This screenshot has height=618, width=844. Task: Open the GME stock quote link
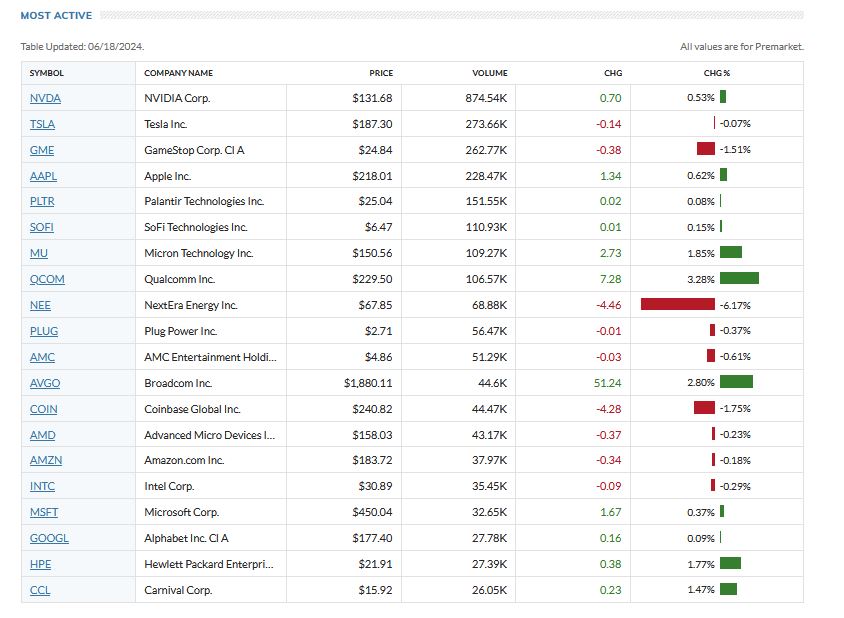pos(42,150)
